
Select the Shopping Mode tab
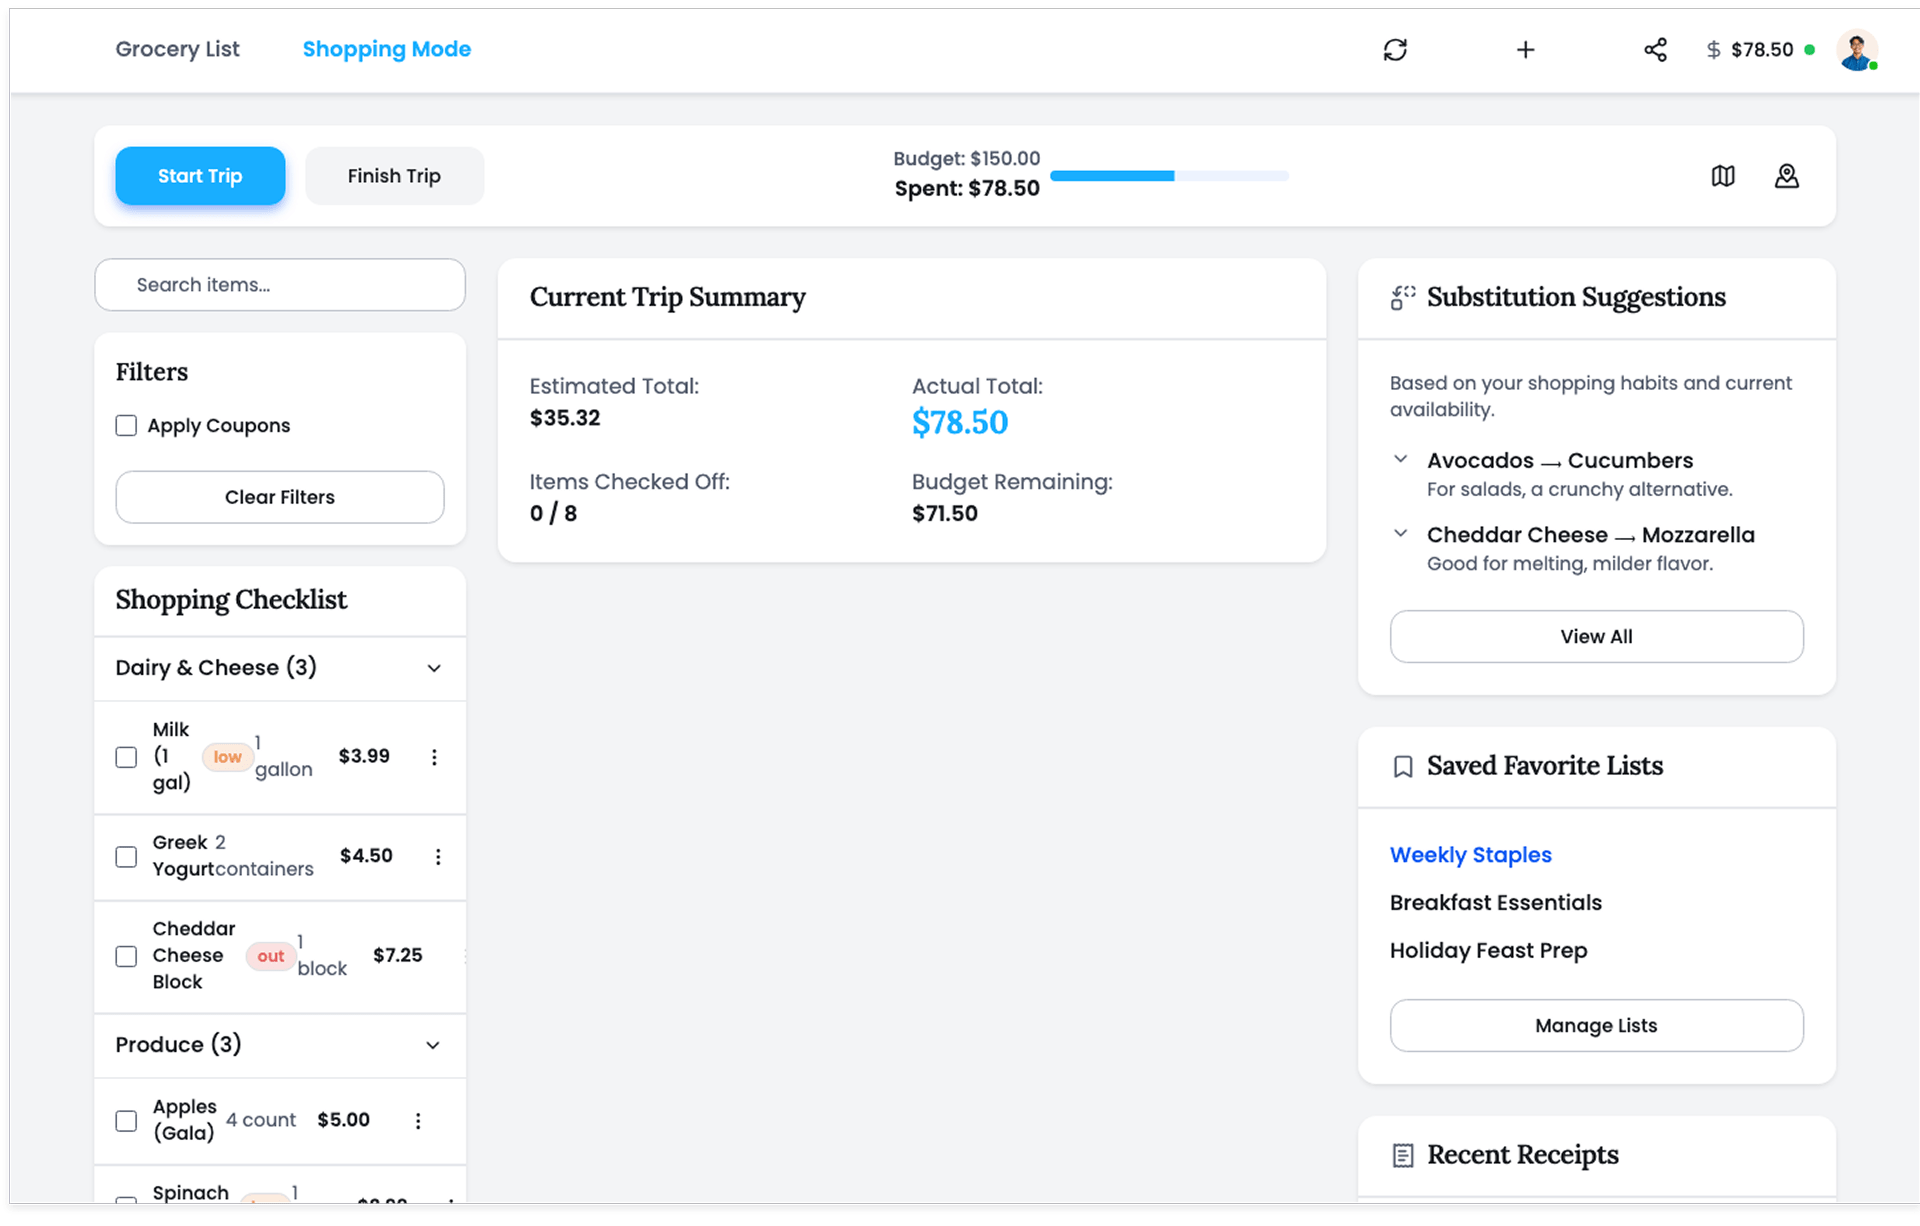coord(386,49)
